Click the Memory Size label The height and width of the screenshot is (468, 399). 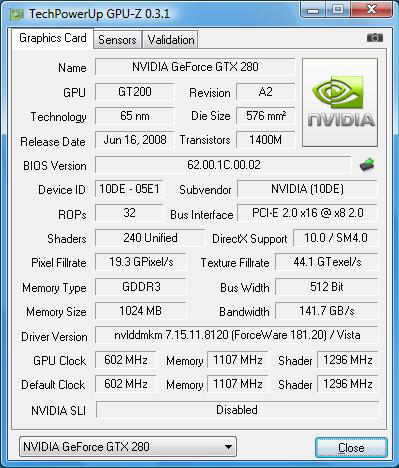[x=56, y=312]
